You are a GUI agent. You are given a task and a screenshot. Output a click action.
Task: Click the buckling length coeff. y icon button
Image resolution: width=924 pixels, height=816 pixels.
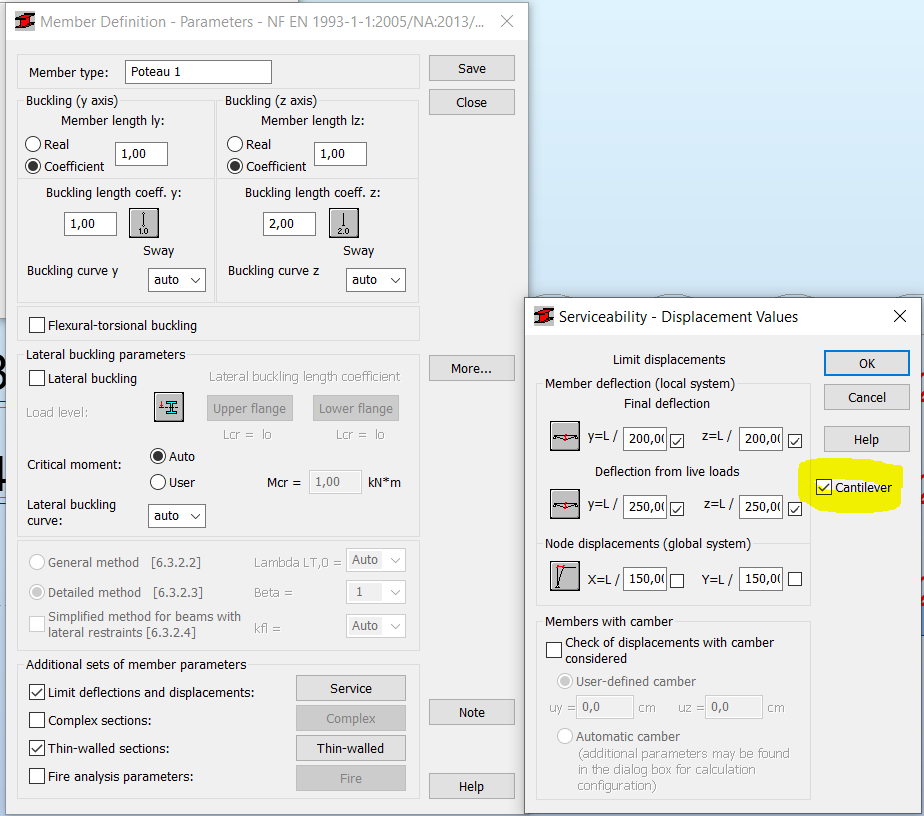[144, 223]
